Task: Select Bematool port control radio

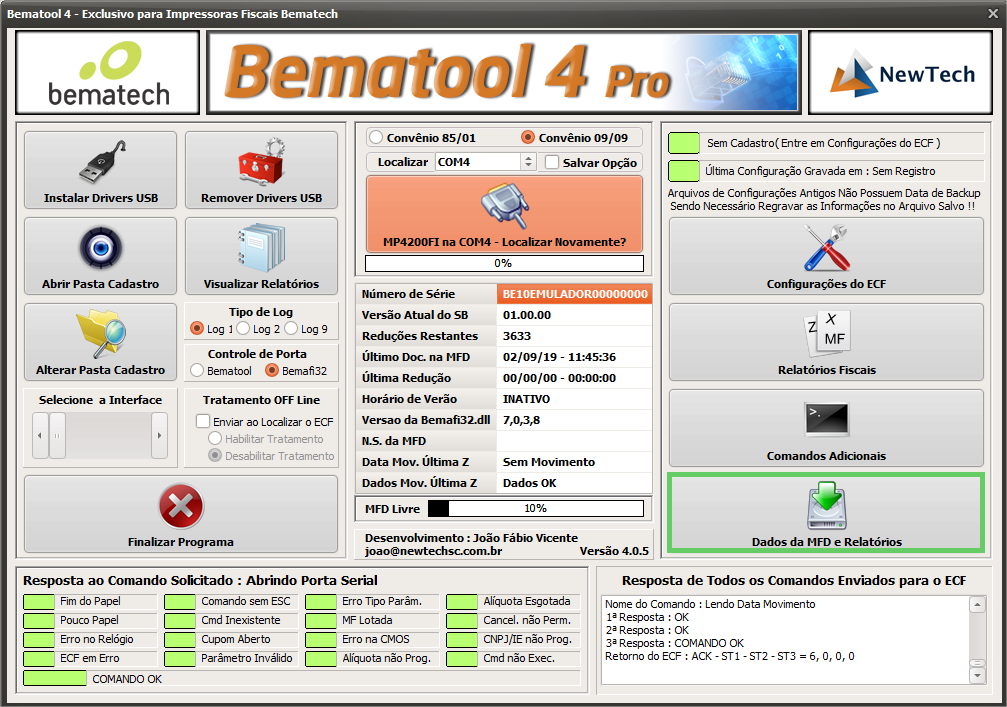Action: (x=197, y=371)
